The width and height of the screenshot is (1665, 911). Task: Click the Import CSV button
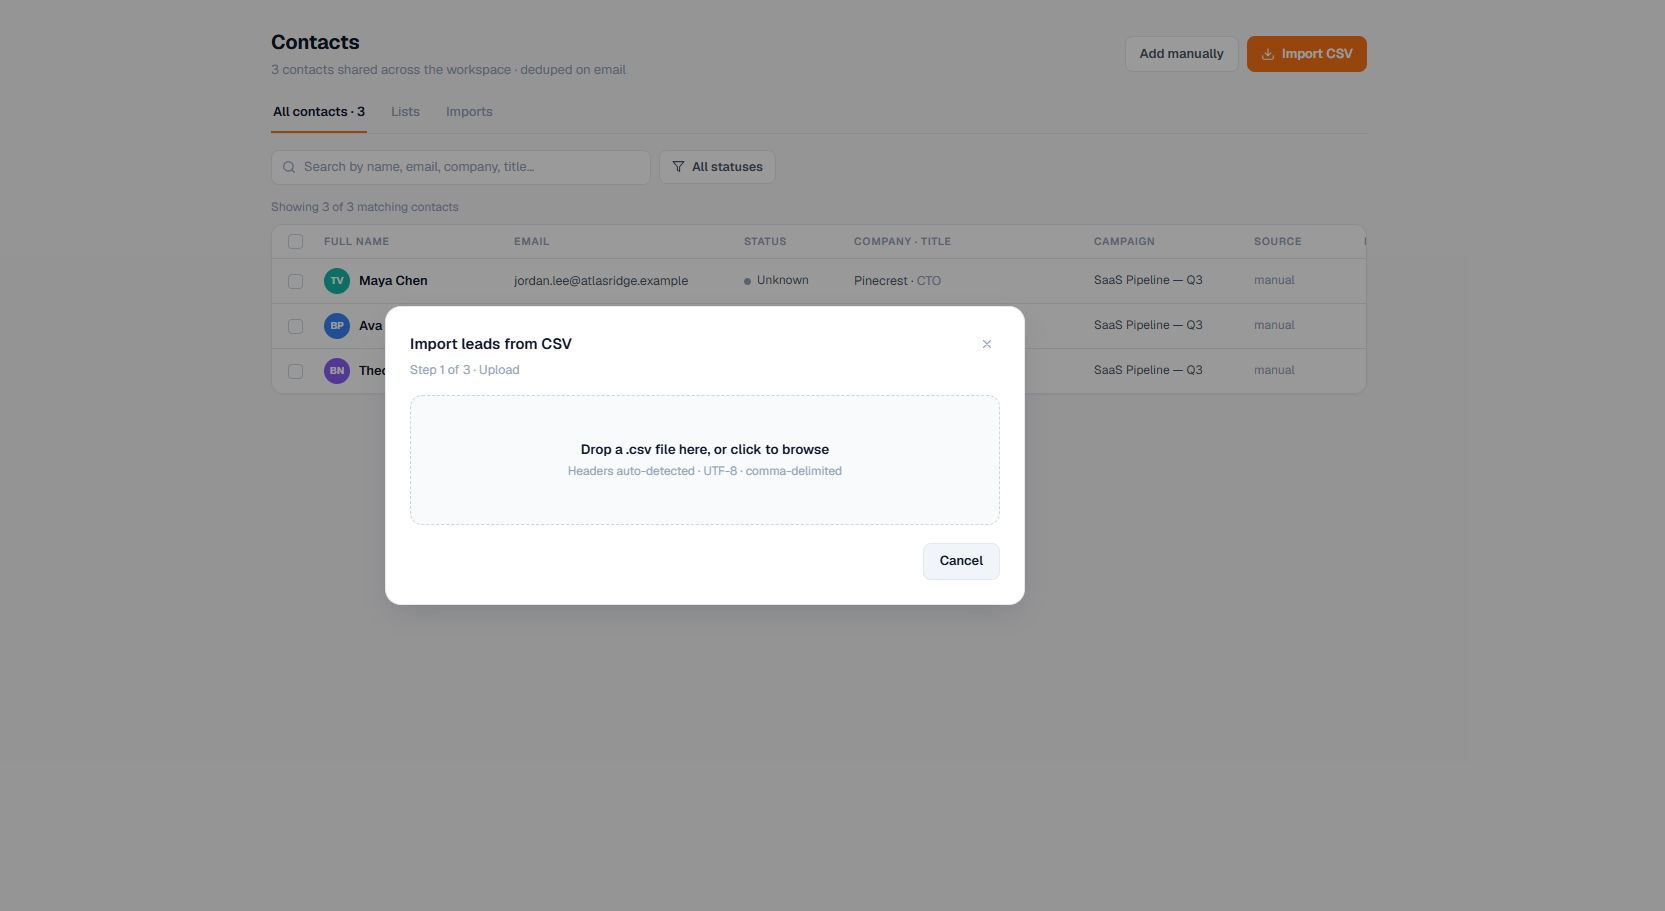(x=1306, y=54)
